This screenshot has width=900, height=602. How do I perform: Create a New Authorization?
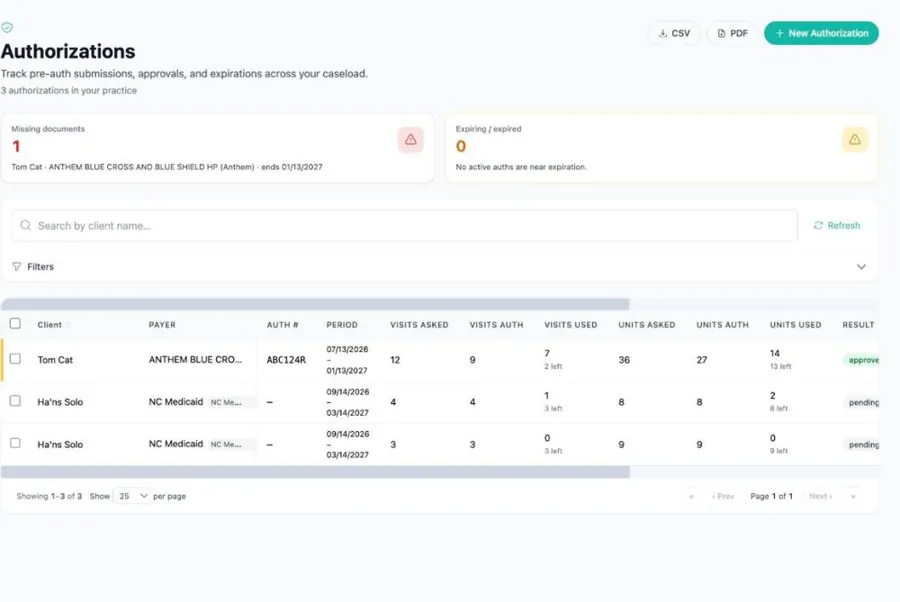coord(821,33)
